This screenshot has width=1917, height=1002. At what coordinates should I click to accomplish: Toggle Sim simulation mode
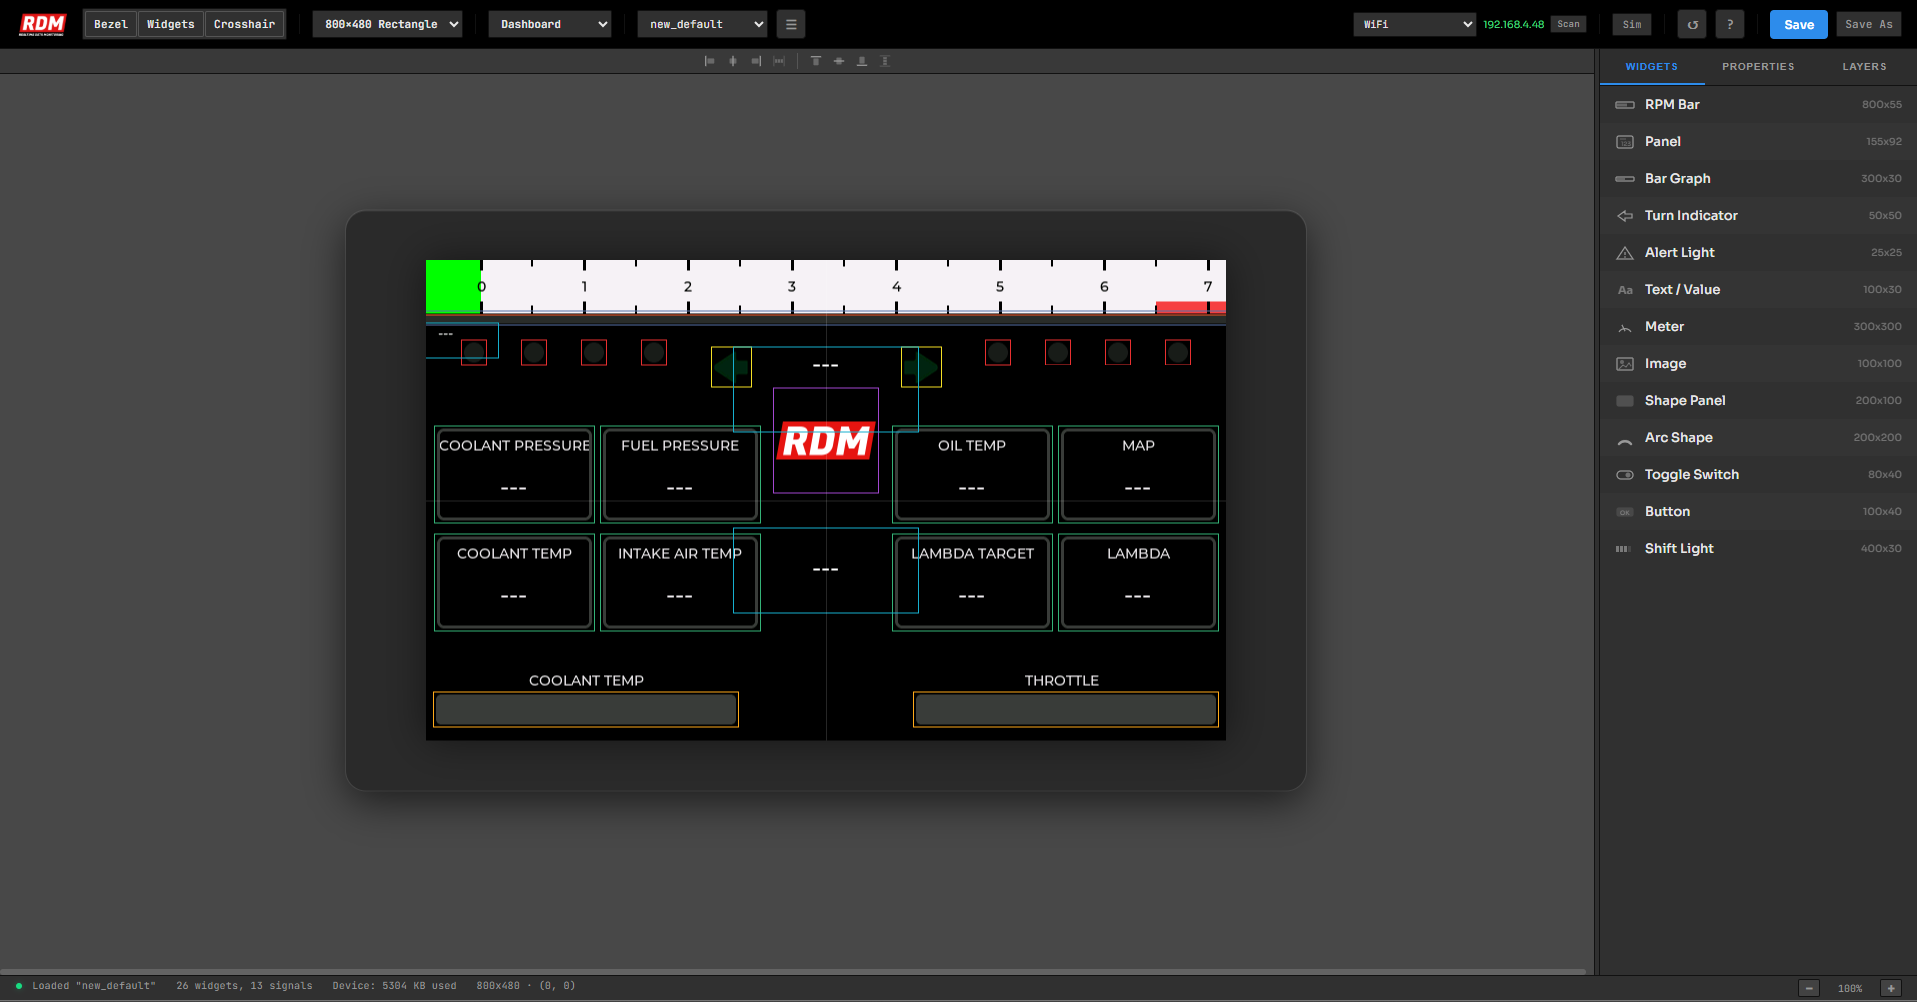pos(1632,24)
